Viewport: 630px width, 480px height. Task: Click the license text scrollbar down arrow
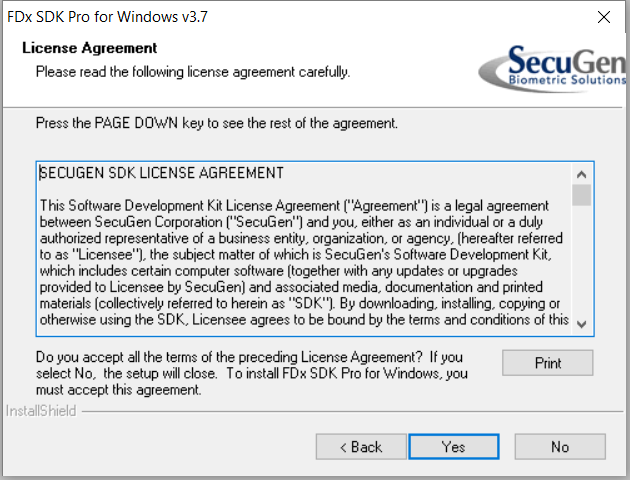581,324
